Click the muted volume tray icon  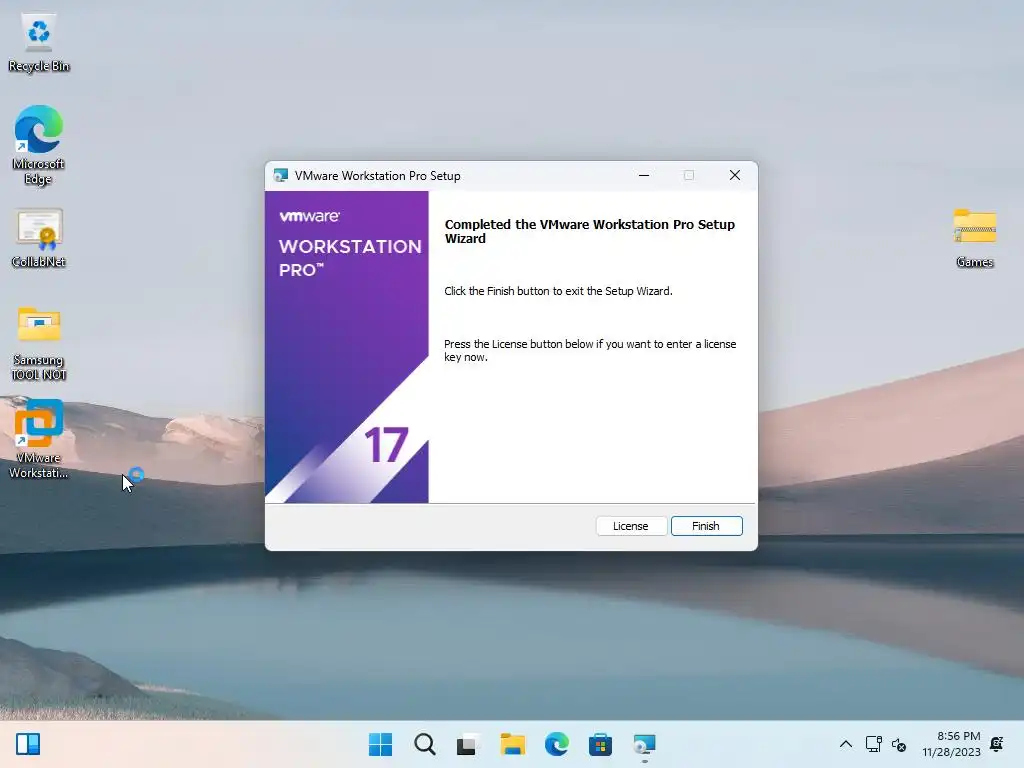(x=899, y=744)
